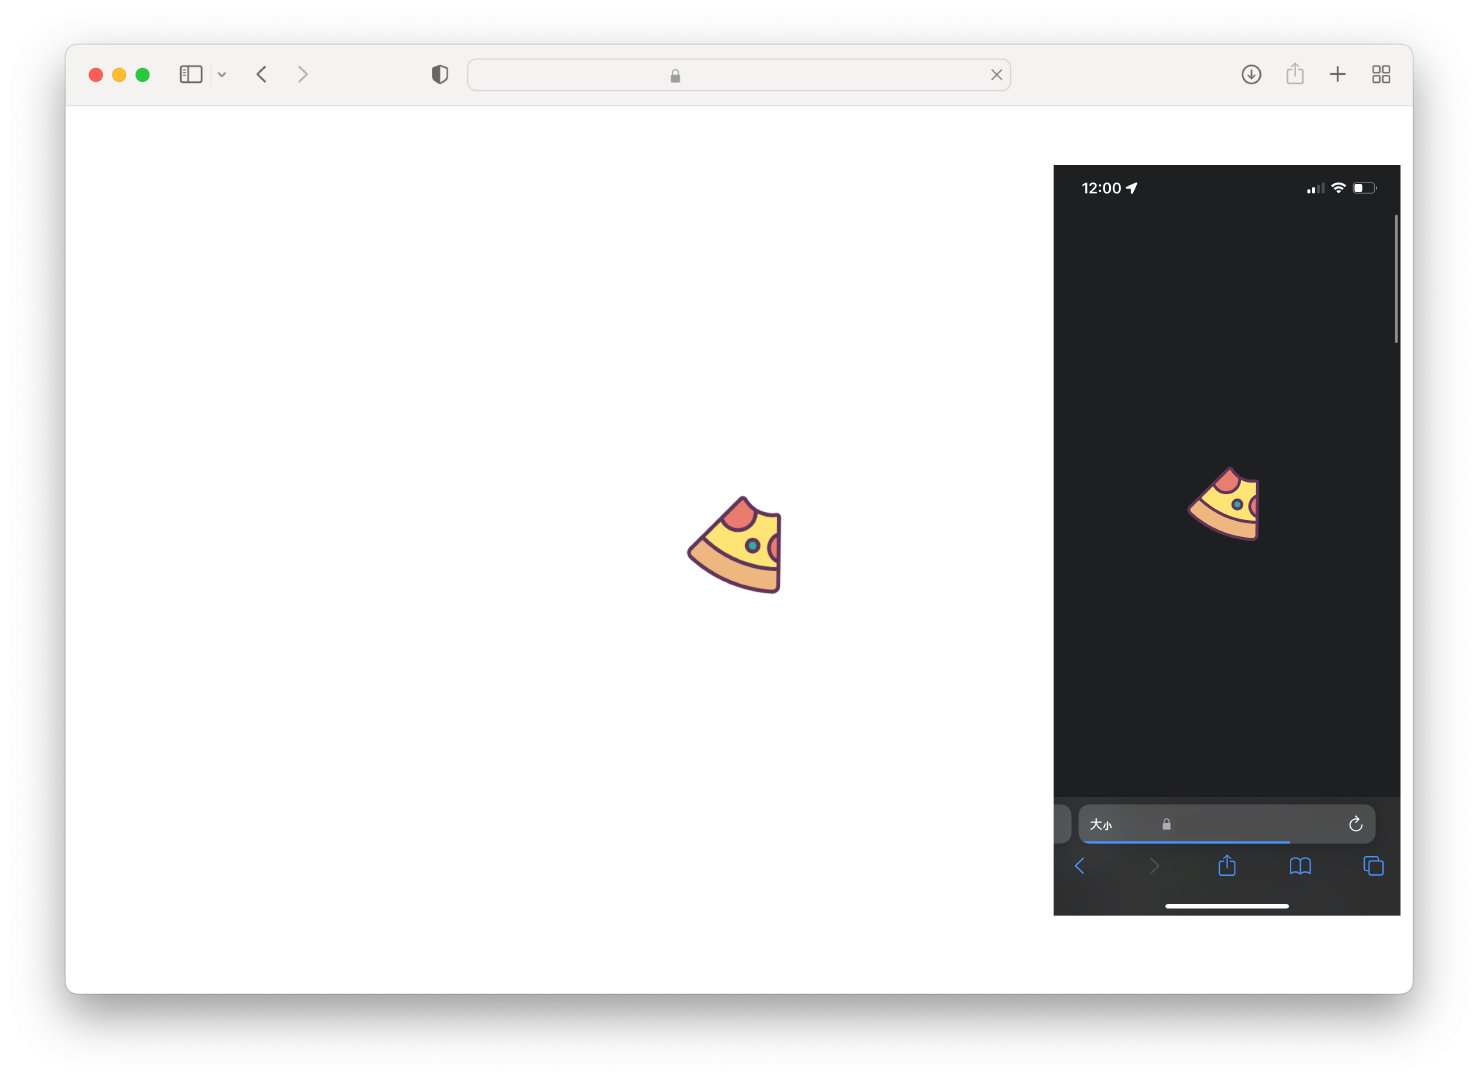The width and height of the screenshot is (1478, 1080).
Task: Reload the page in the mobile browser
Action: coord(1355,824)
